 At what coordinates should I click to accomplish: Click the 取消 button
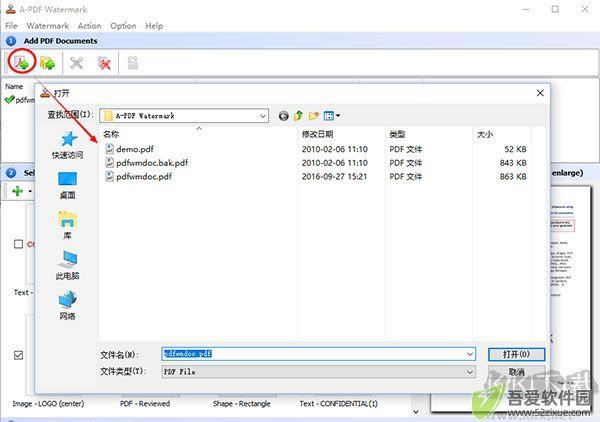[517, 371]
